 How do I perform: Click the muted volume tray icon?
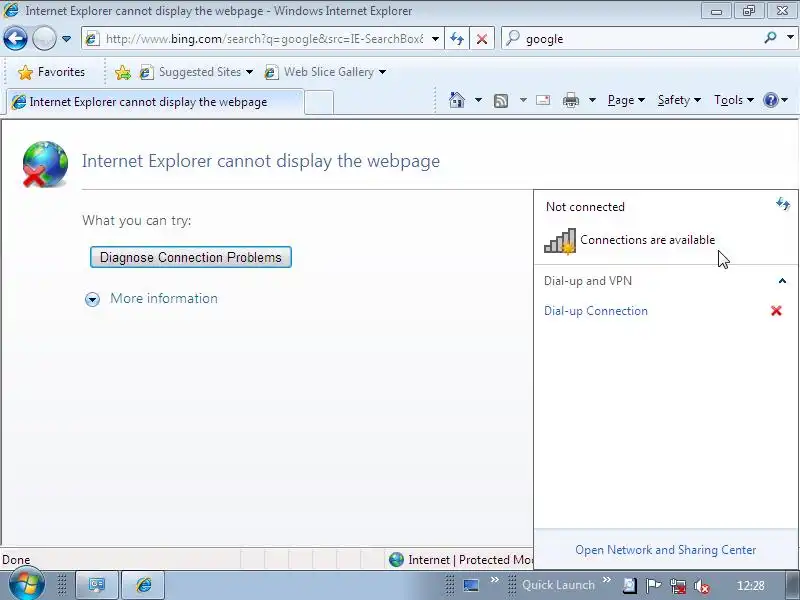[x=702, y=586]
